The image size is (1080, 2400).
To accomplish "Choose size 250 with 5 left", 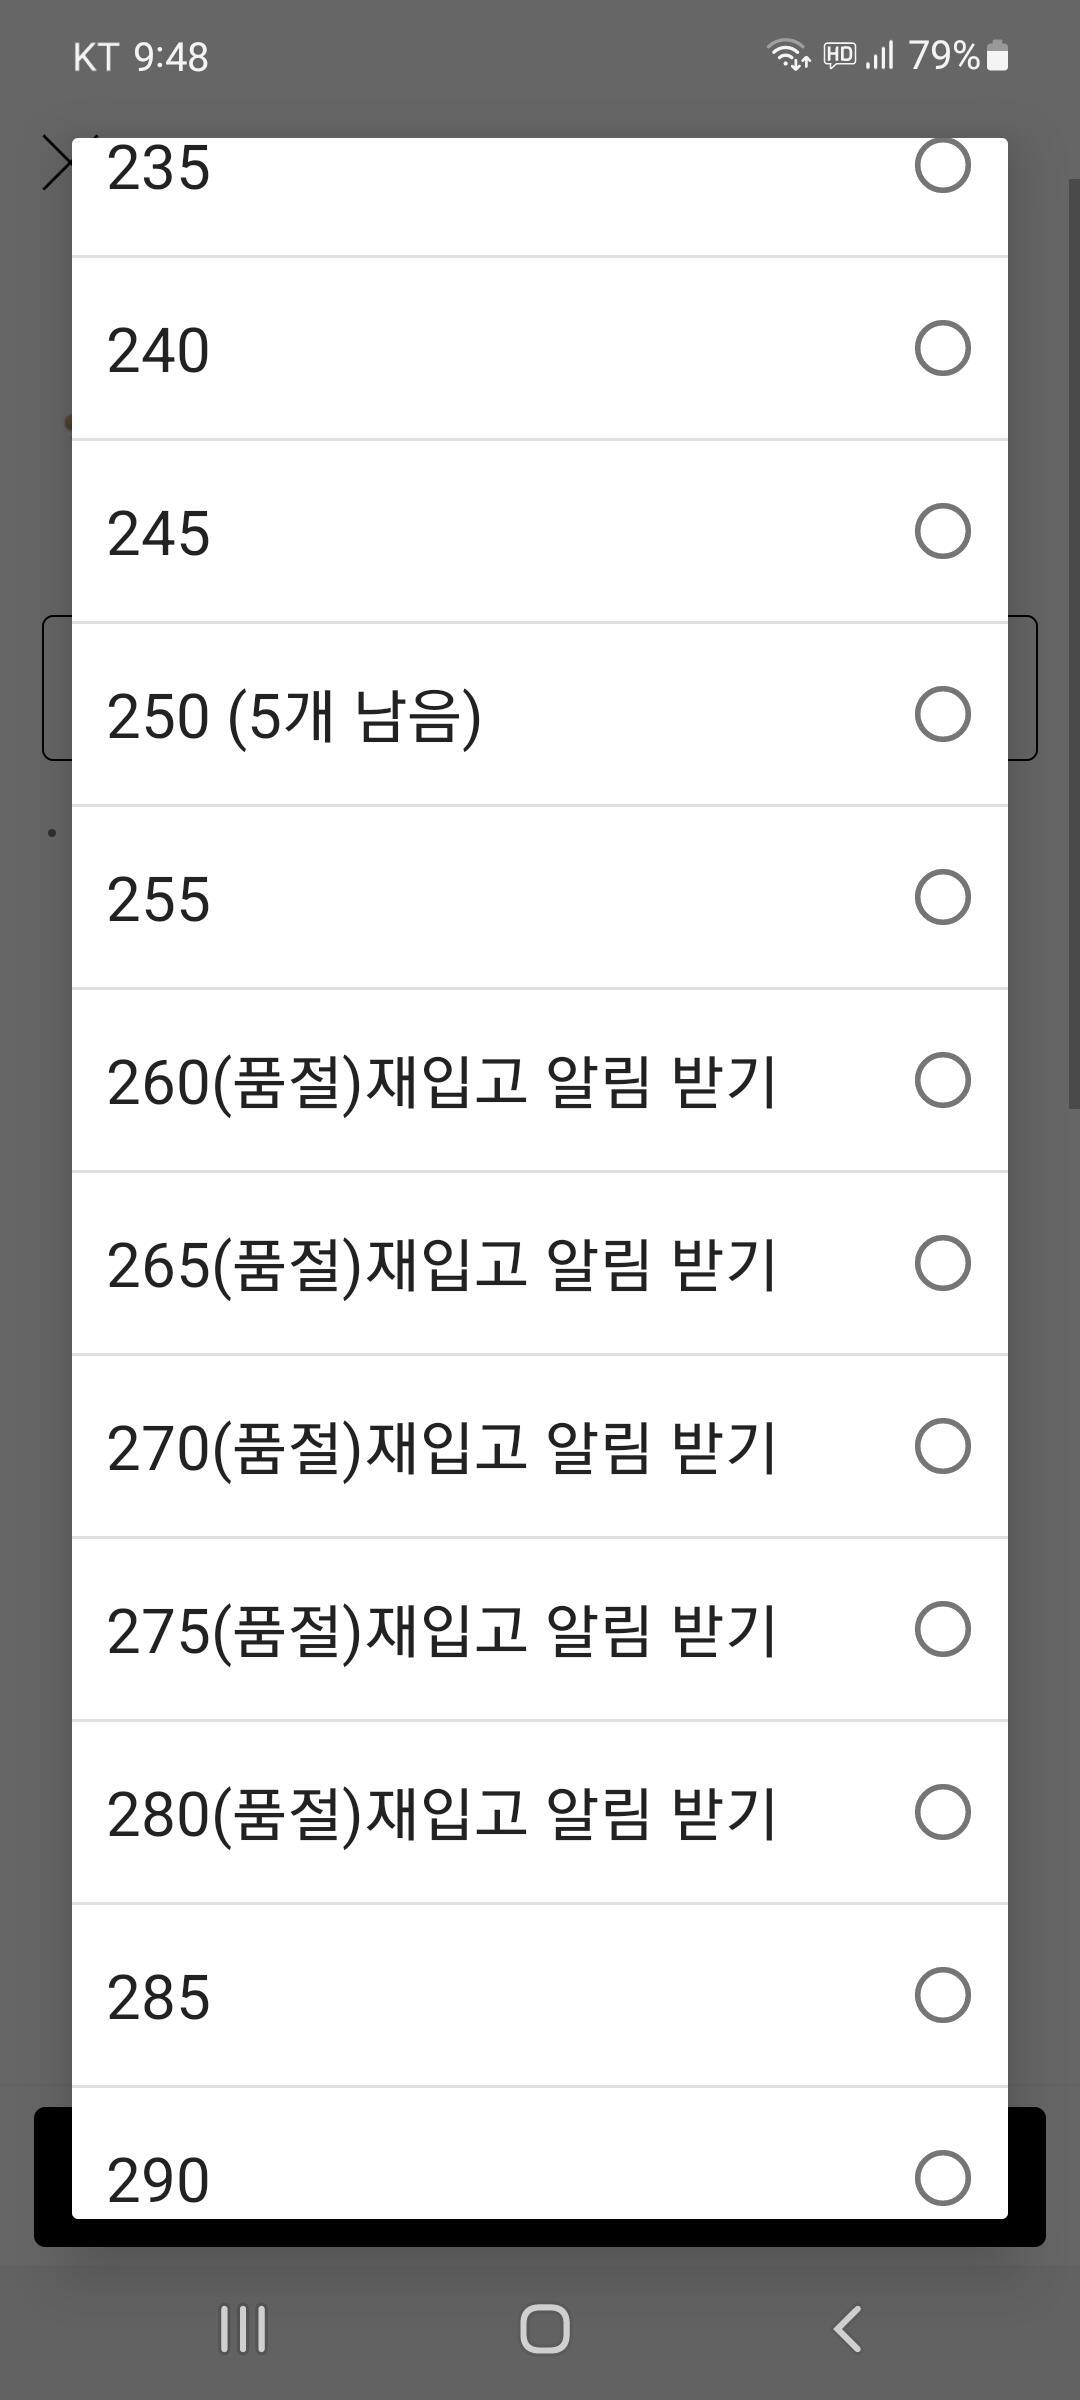I will click(942, 714).
